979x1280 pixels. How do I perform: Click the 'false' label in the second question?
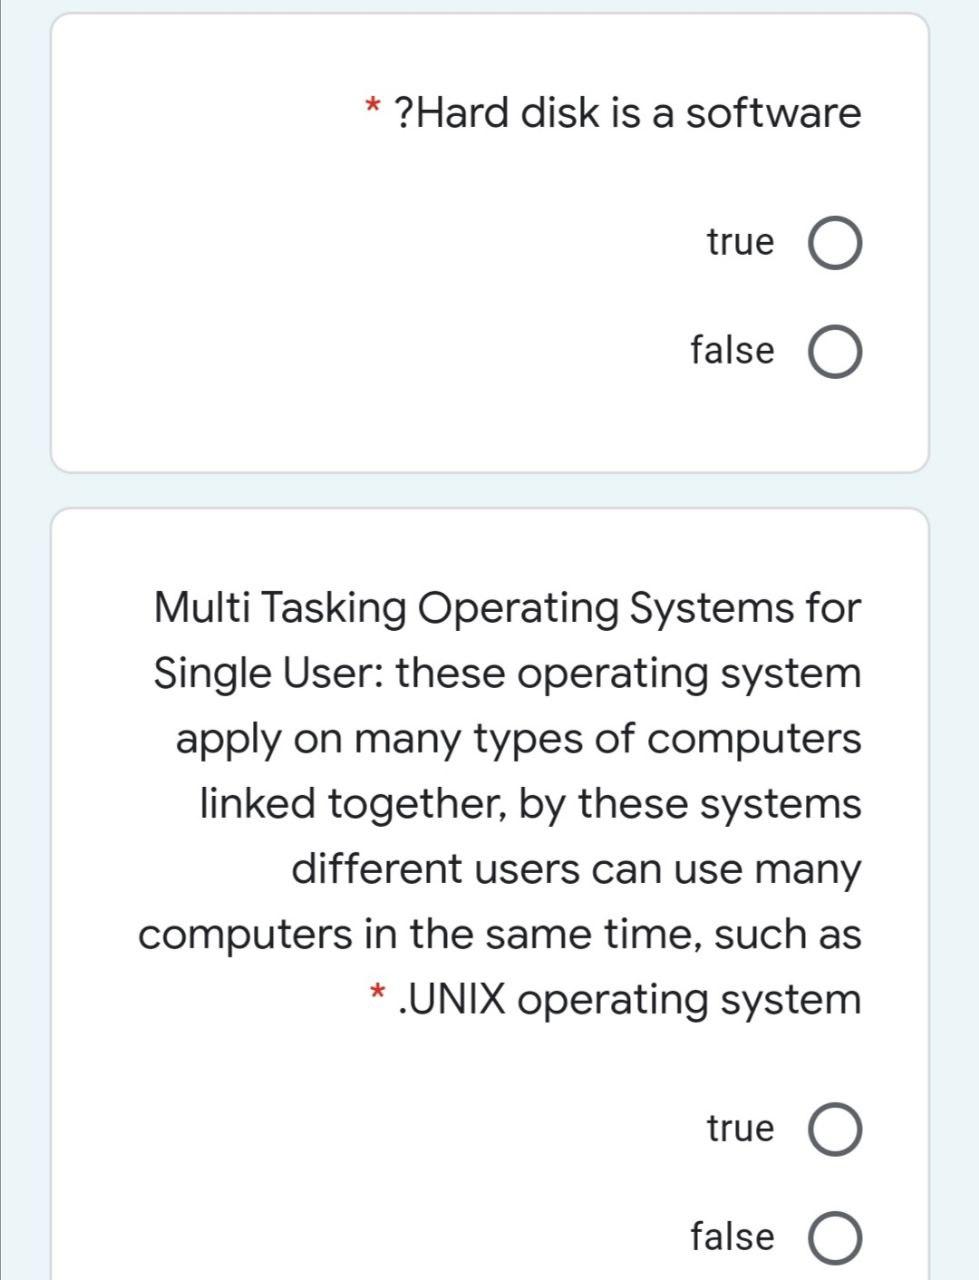pos(730,1234)
